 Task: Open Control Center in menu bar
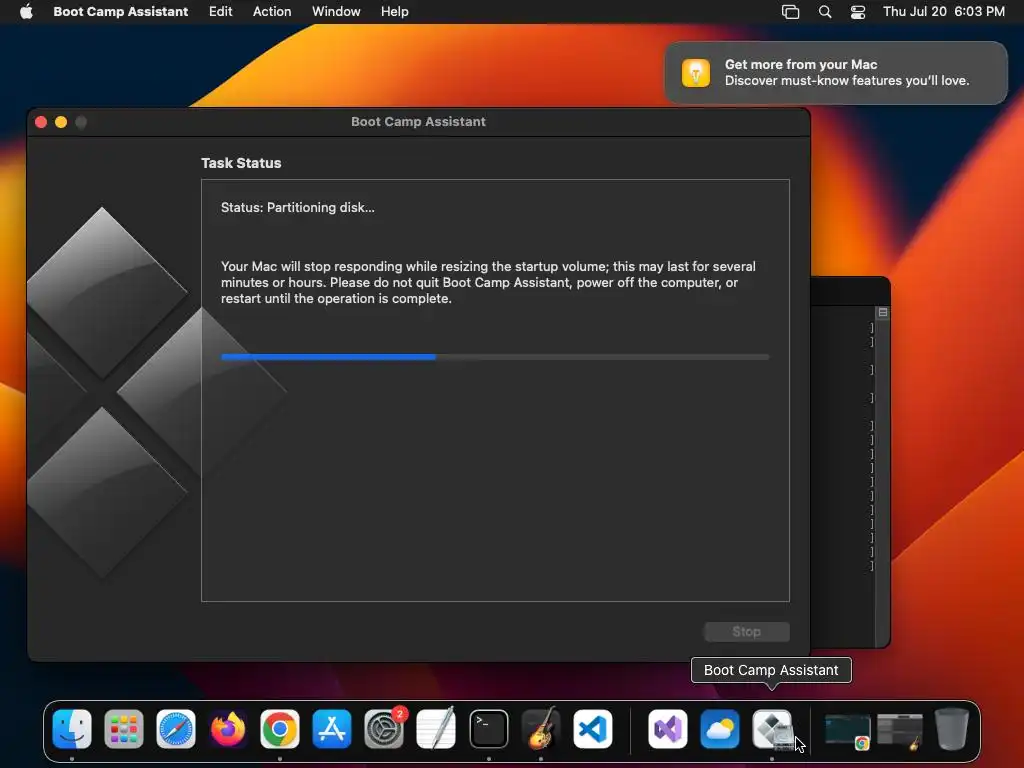pyautogui.click(x=857, y=12)
